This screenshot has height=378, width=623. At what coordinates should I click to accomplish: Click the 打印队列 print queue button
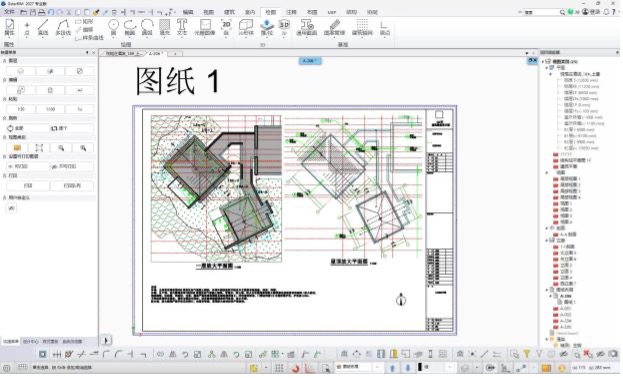tap(72, 186)
